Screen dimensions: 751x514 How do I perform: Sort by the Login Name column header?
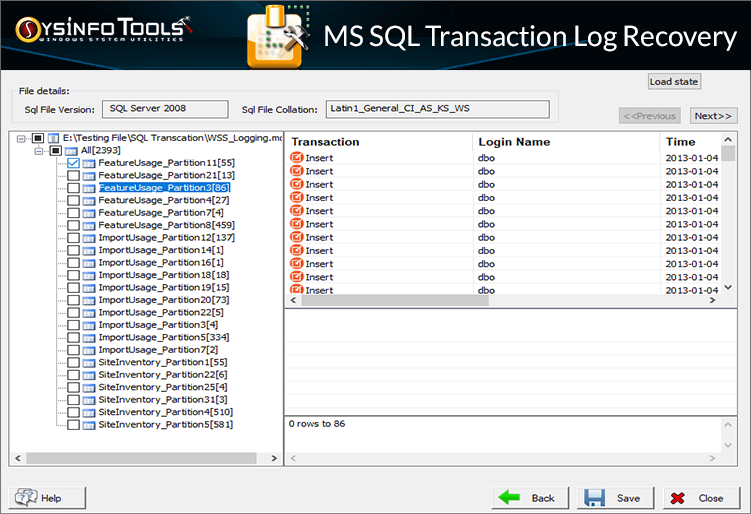point(514,142)
